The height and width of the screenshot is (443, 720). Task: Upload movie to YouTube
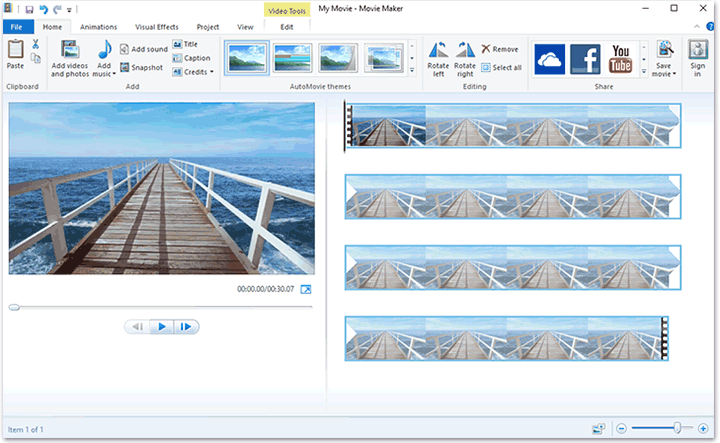point(620,59)
